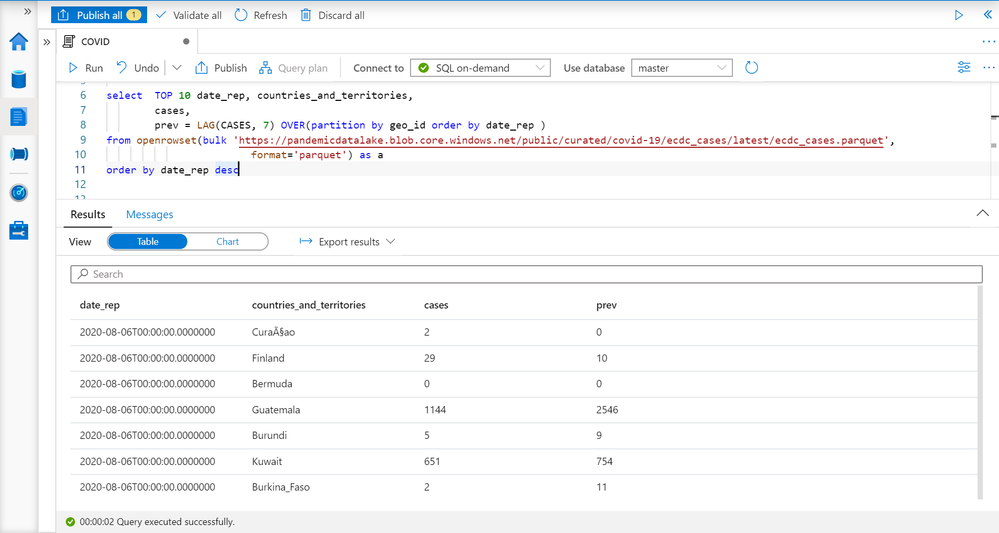Open the Home hub icon in sidebar

18,42
